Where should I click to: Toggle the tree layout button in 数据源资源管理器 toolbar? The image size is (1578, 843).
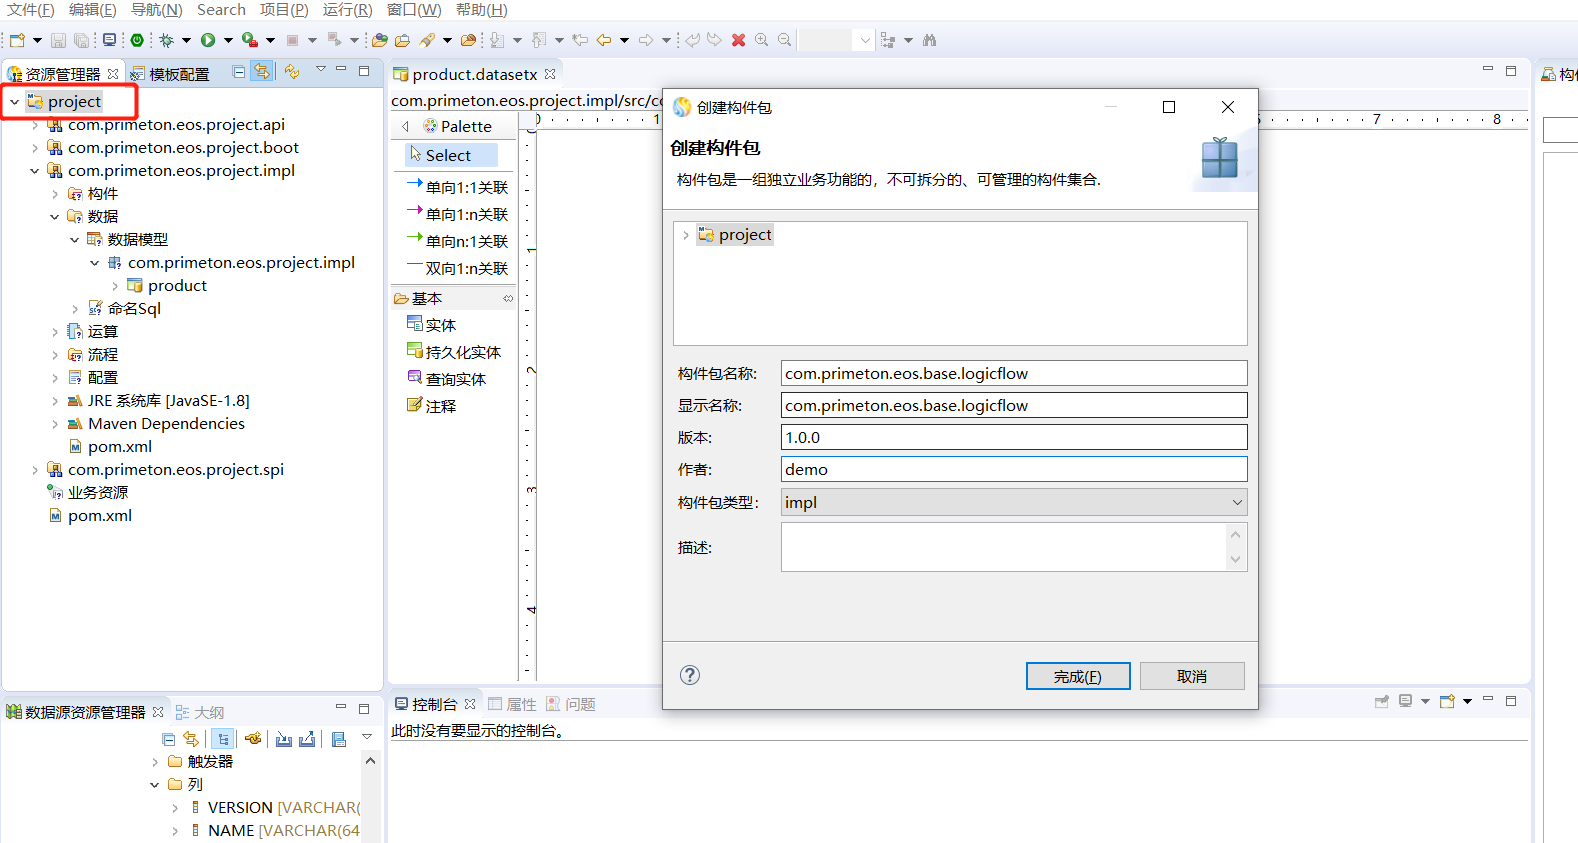(x=223, y=739)
